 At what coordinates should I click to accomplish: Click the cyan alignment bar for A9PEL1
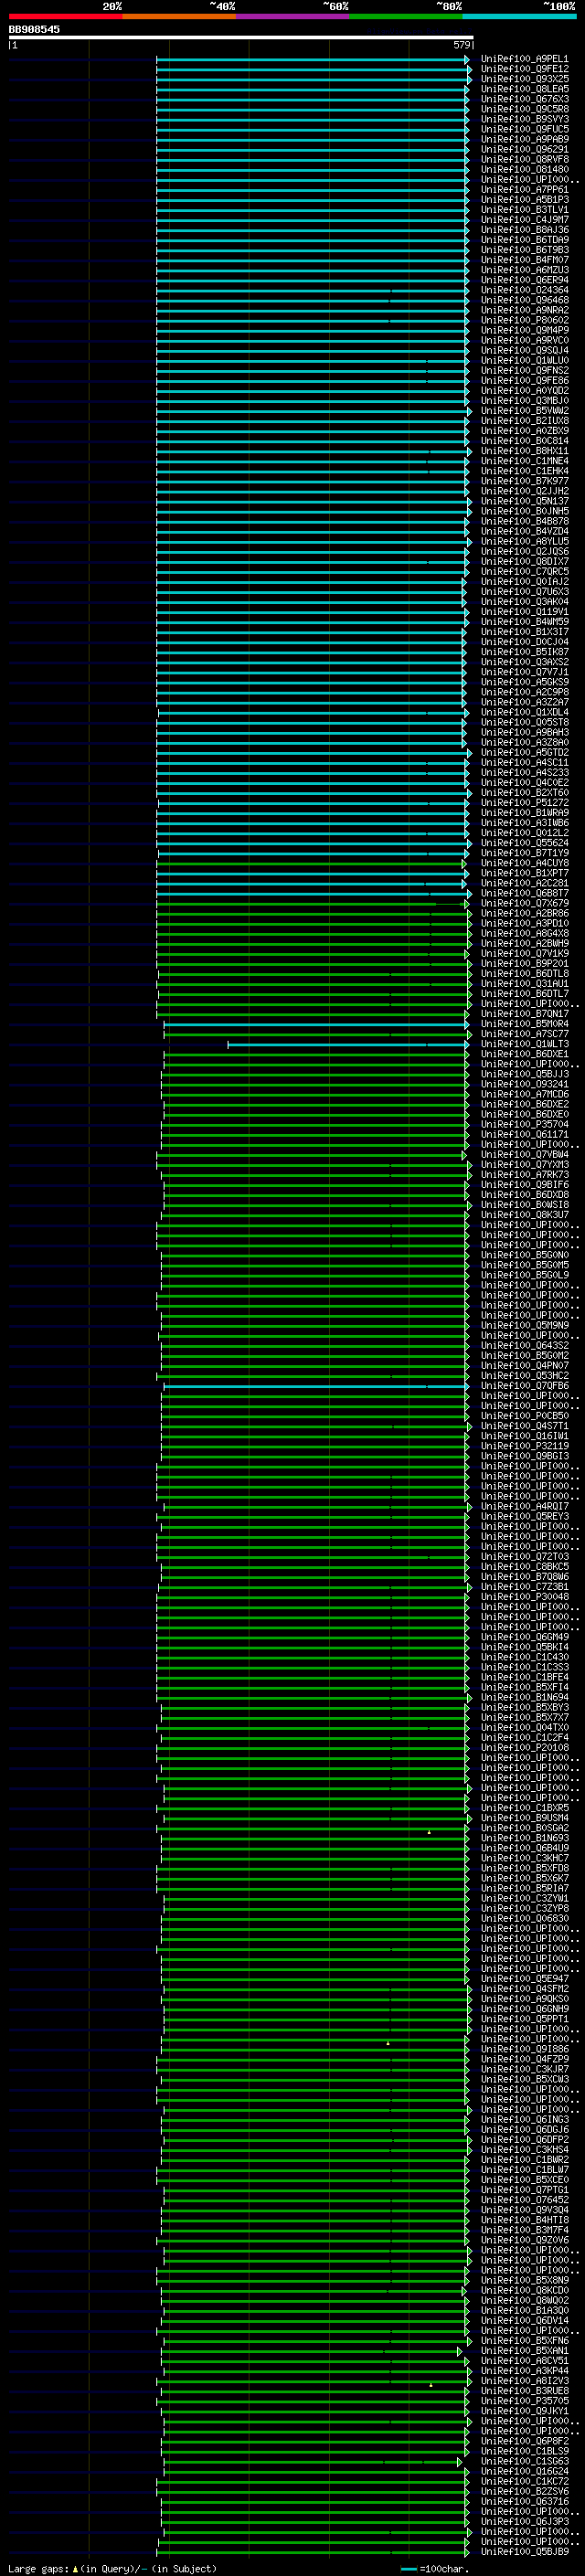point(313,59)
